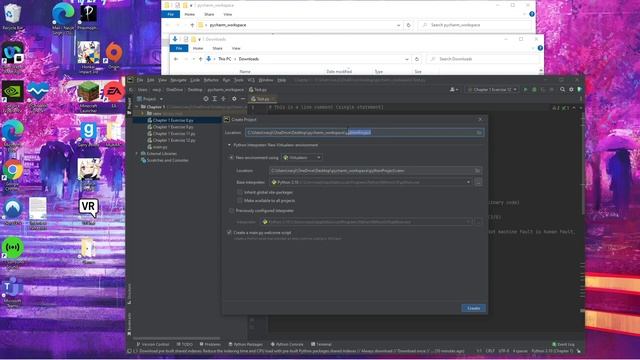The image size is (640, 360).
Task: Browse folder icon for virtualenv location
Action: tap(477, 171)
